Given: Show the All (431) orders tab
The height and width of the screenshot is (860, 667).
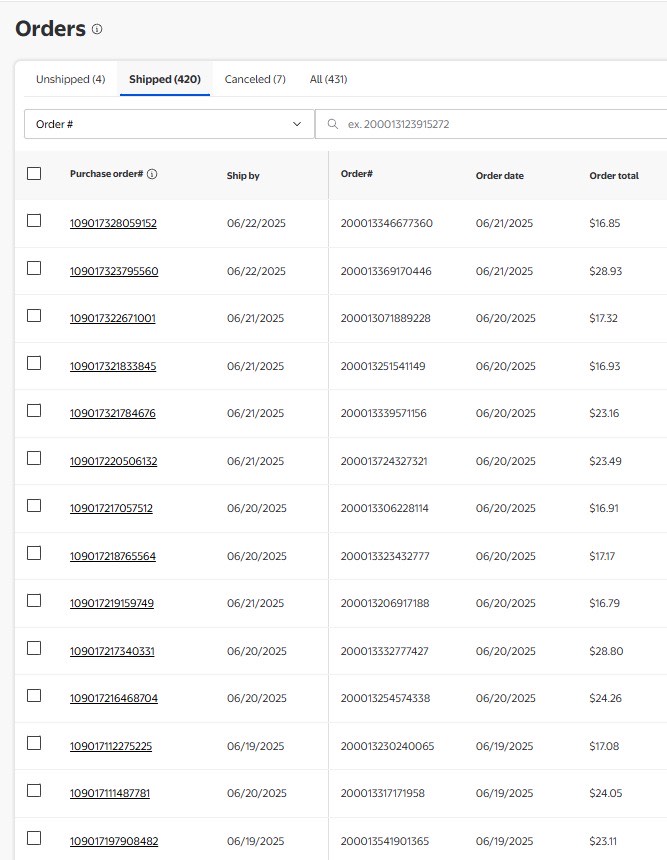Looking at the screenshot, I should coord(328,79).
